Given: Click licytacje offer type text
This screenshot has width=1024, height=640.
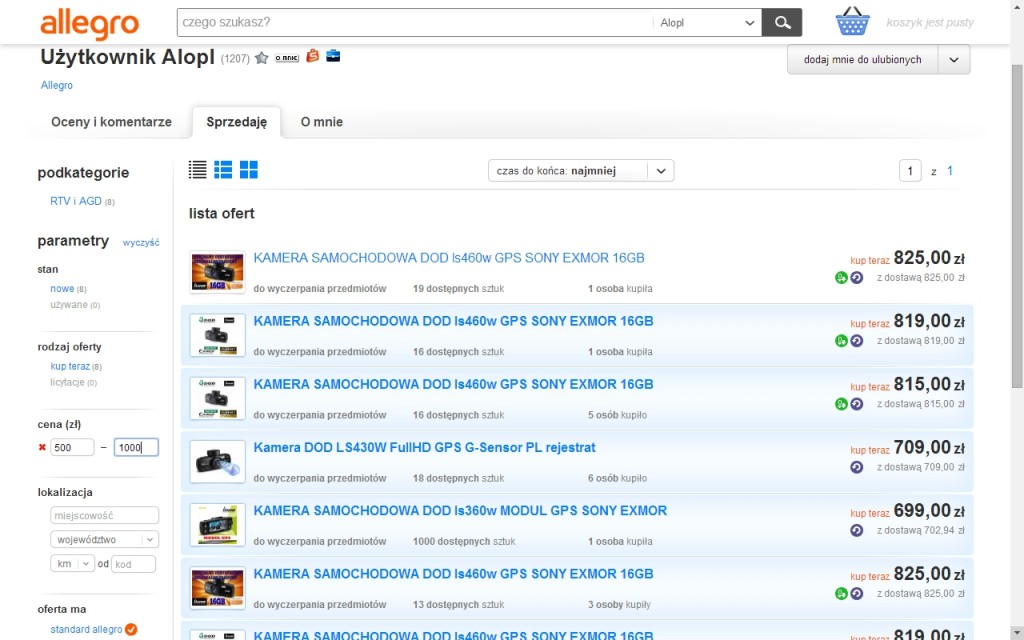Looking at the screenshot, I should point(67,383).
